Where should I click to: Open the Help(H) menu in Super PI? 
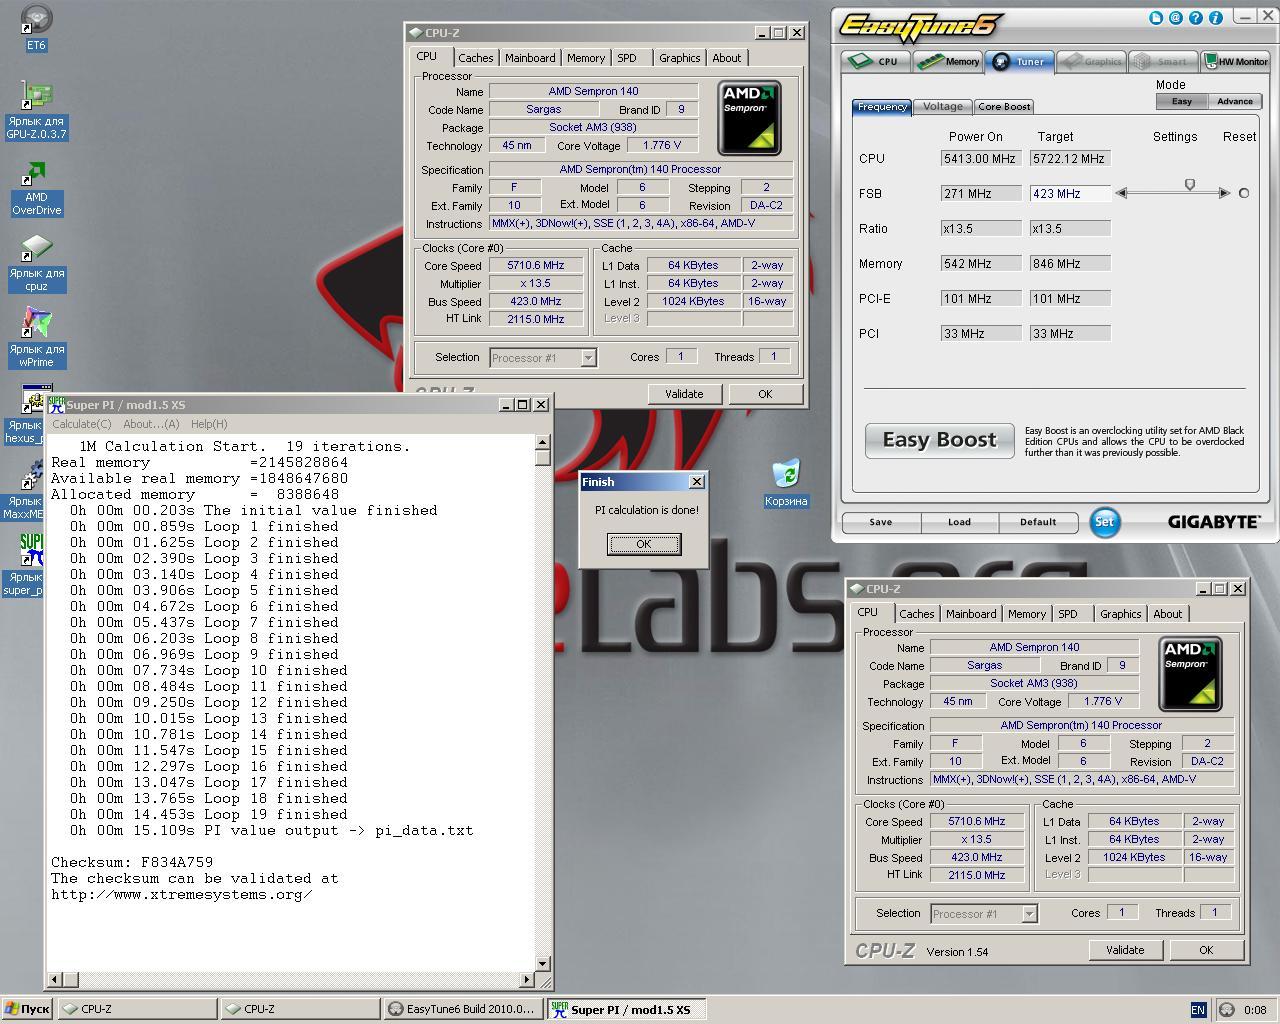(209, 424)
